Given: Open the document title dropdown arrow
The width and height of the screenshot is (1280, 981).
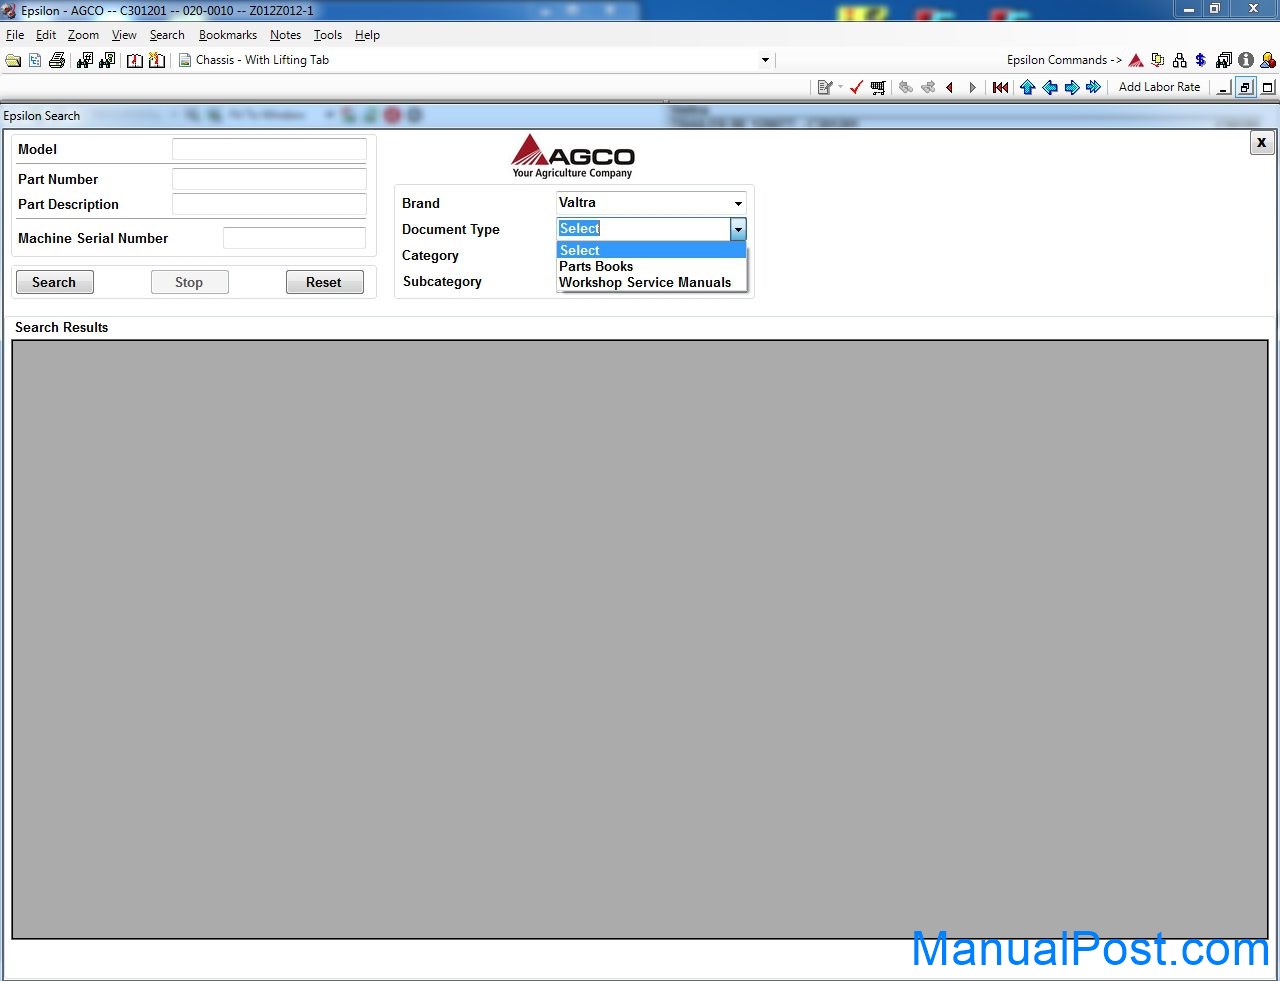Looking at the screenshot, I should [x=765, y=60].
